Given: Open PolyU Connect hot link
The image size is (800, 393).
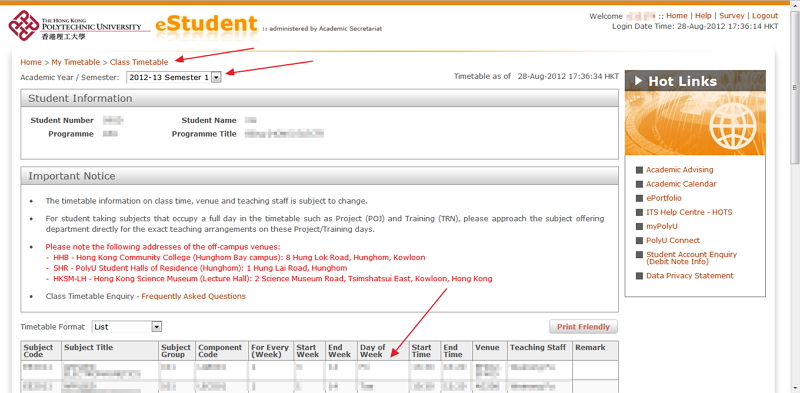Looking at the screenshot, I should pos(673,240).
